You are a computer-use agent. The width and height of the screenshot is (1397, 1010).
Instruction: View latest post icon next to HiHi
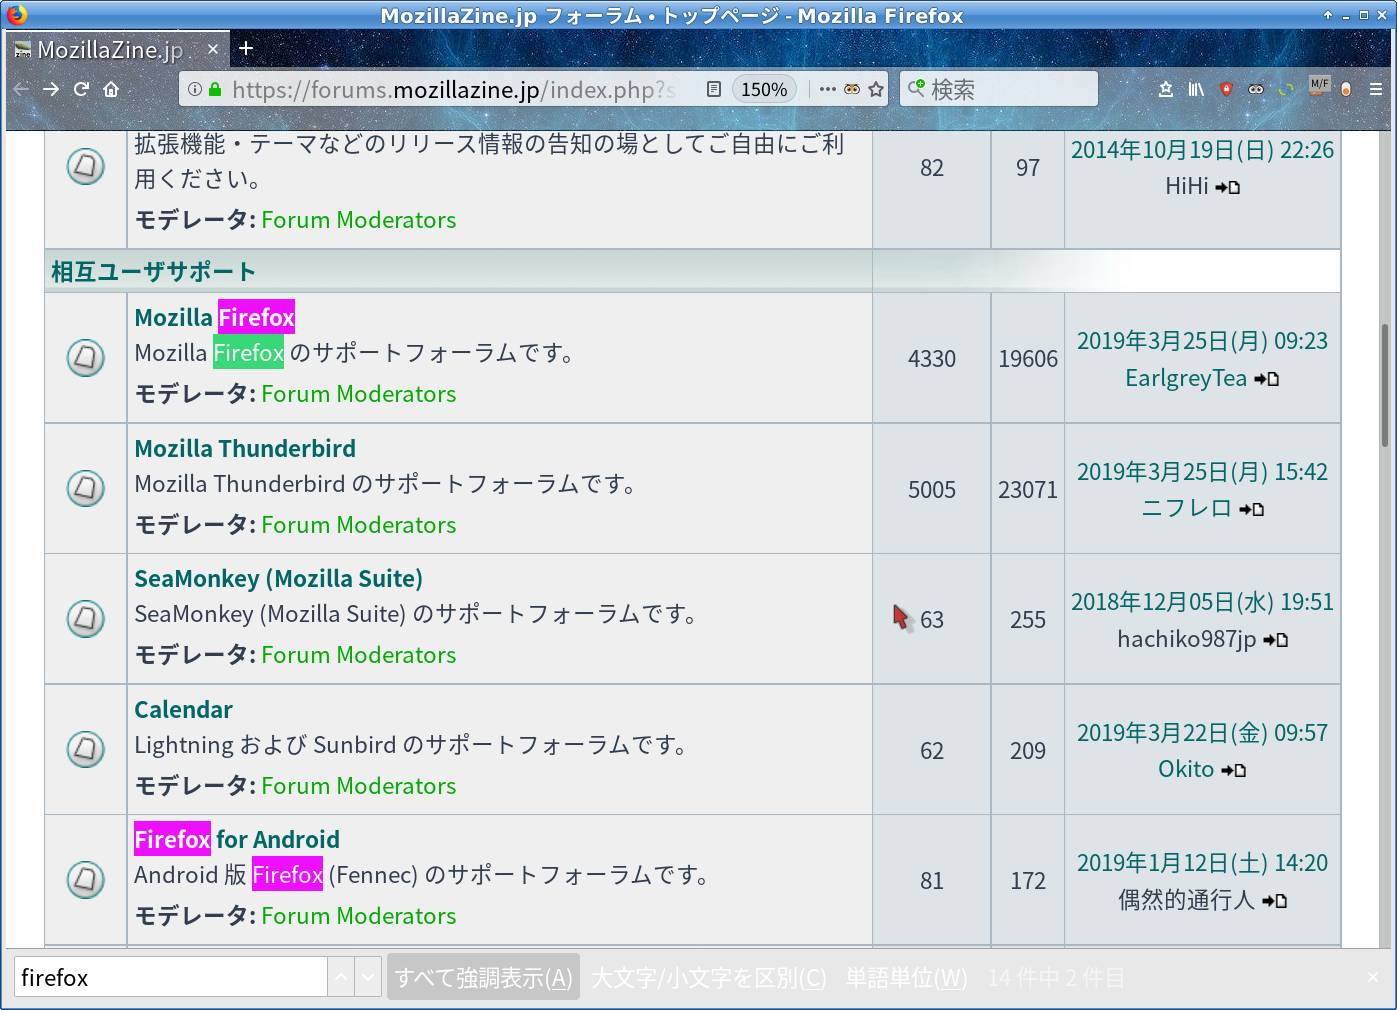tap(1228, 187)
